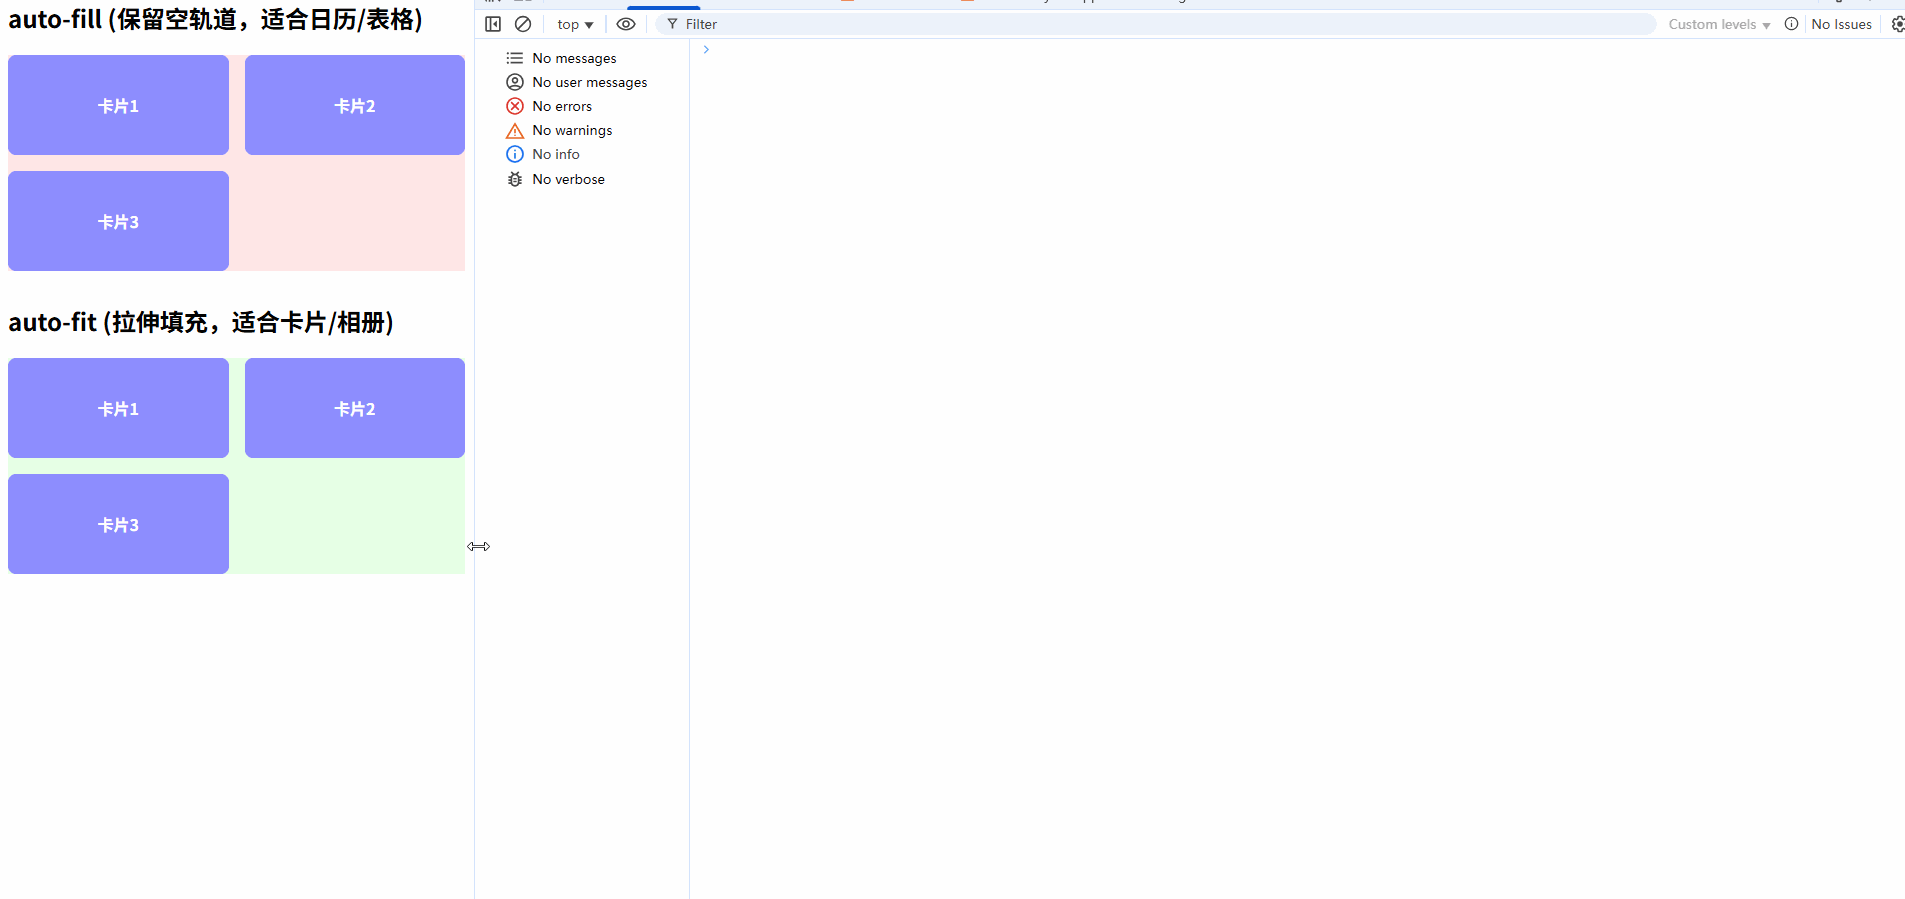
Task: Hide the console sidebar panel icon
Action: coord(493,24)
